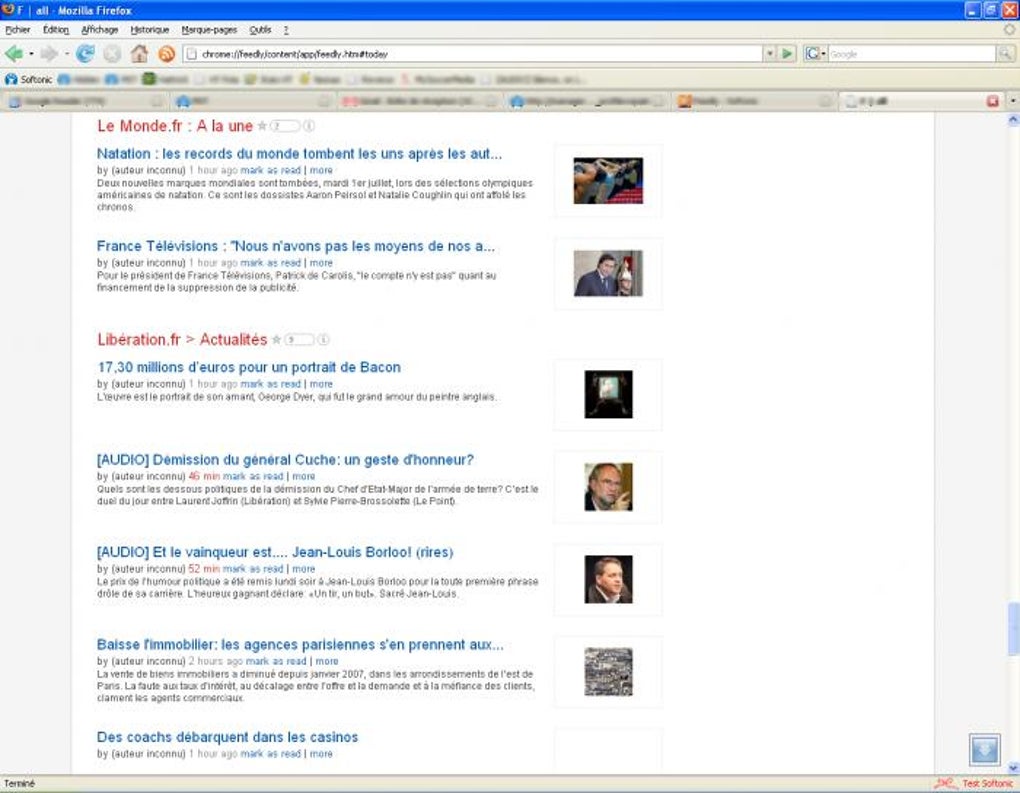Toggle the info icon next to Le Monde feed

click(x=310, y=126)
